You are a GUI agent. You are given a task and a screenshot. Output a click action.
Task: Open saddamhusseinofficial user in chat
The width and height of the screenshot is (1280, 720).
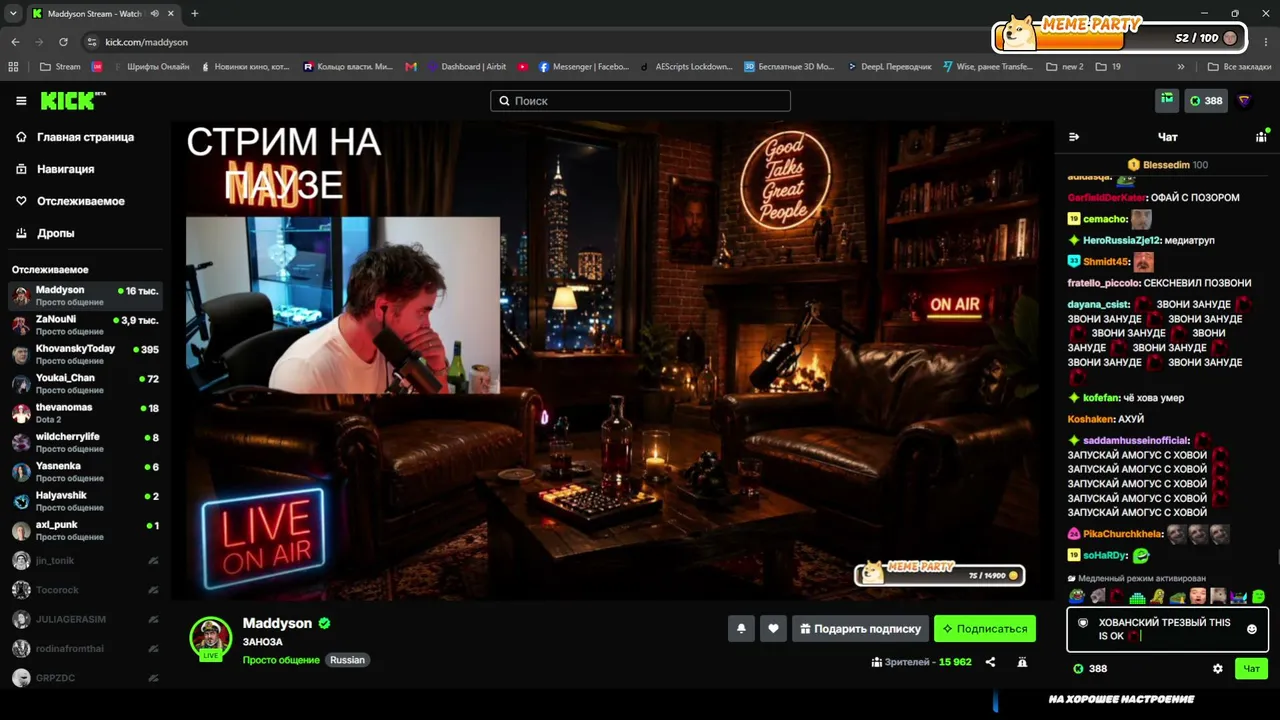pyautogui.click(x=1136, y=441)
